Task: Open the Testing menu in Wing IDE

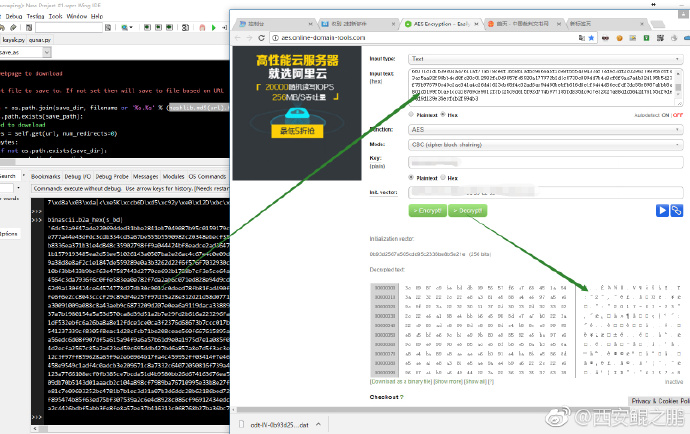Action: pyautogui.click(x=35, y=16)
